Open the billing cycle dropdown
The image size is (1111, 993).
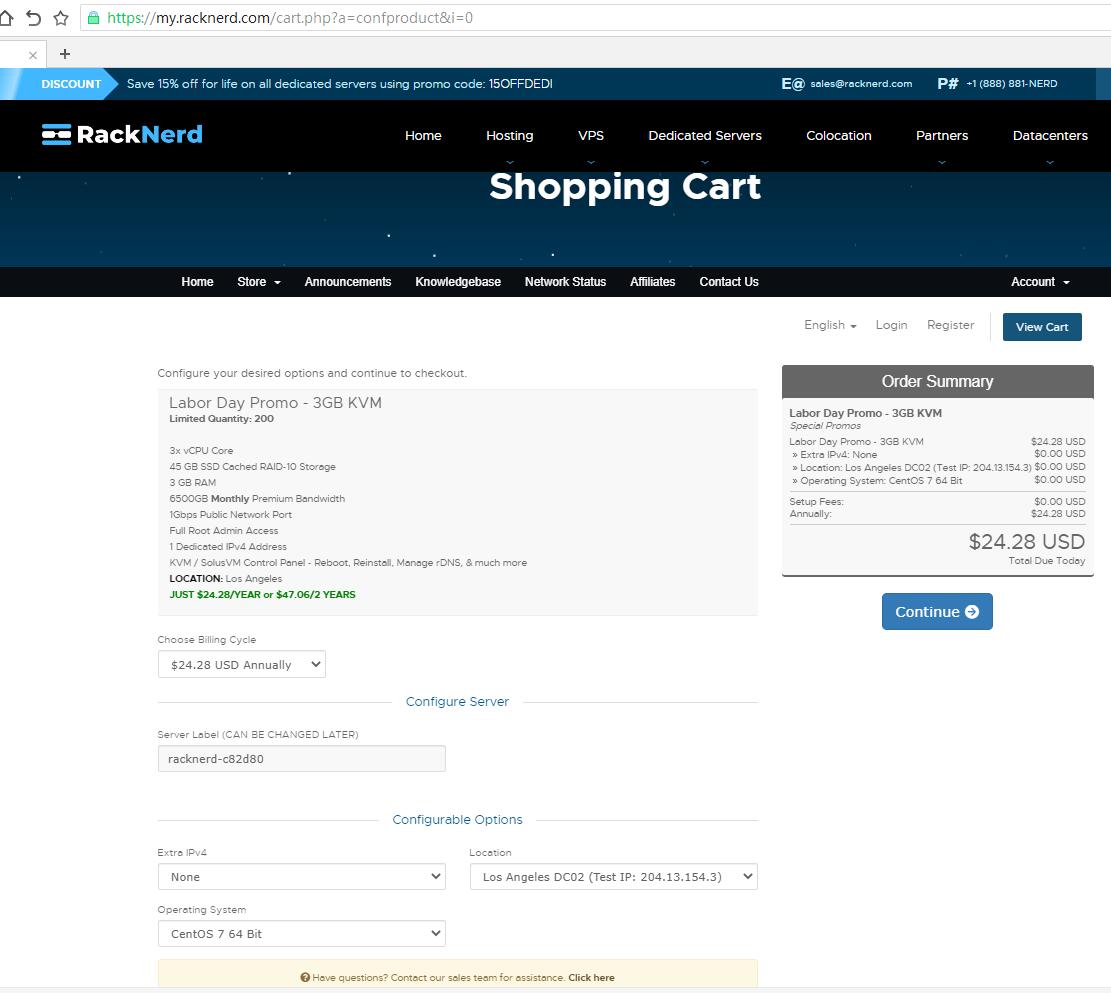pos(242,665)
